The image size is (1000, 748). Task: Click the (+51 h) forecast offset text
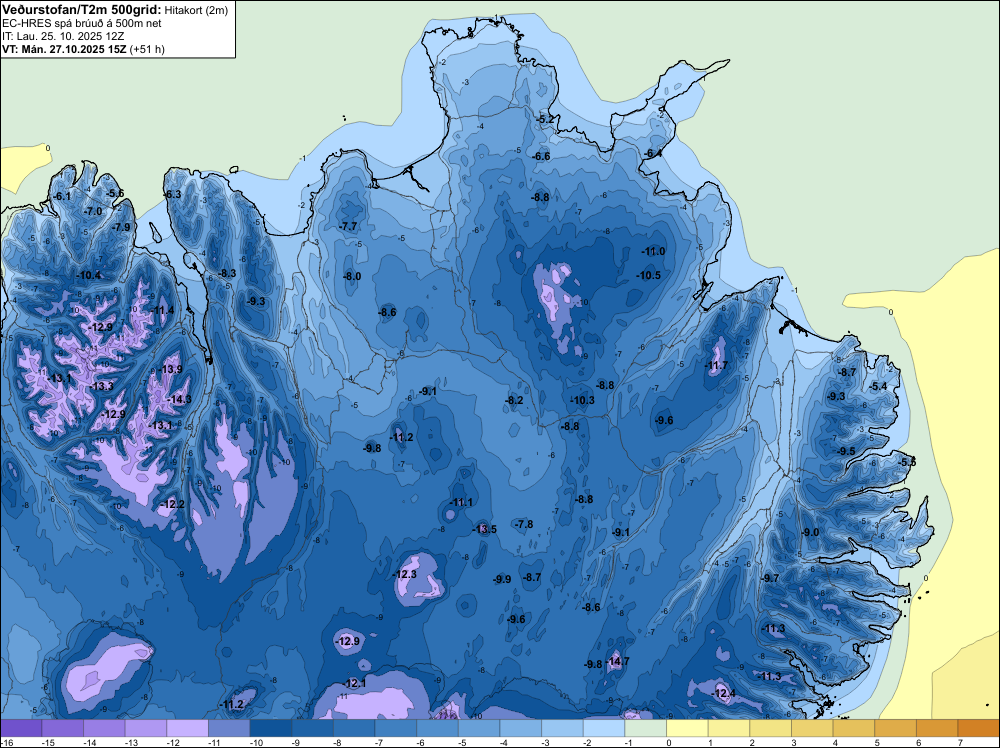point(147,49)
